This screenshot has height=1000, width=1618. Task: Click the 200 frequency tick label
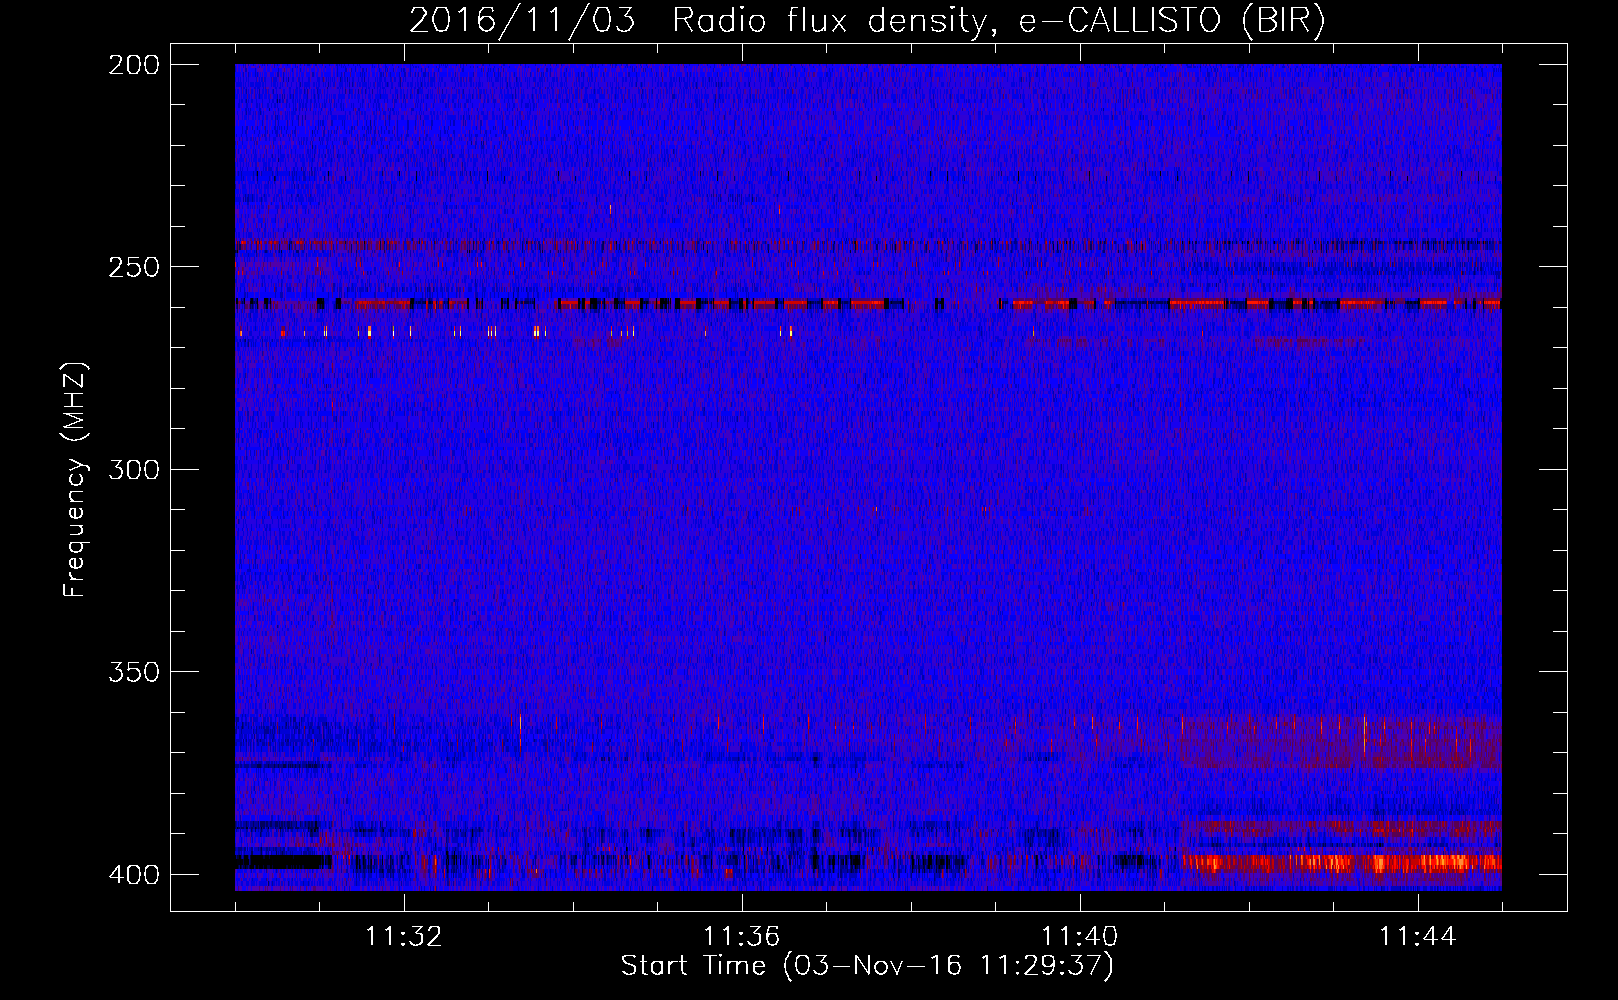(134, 65)
